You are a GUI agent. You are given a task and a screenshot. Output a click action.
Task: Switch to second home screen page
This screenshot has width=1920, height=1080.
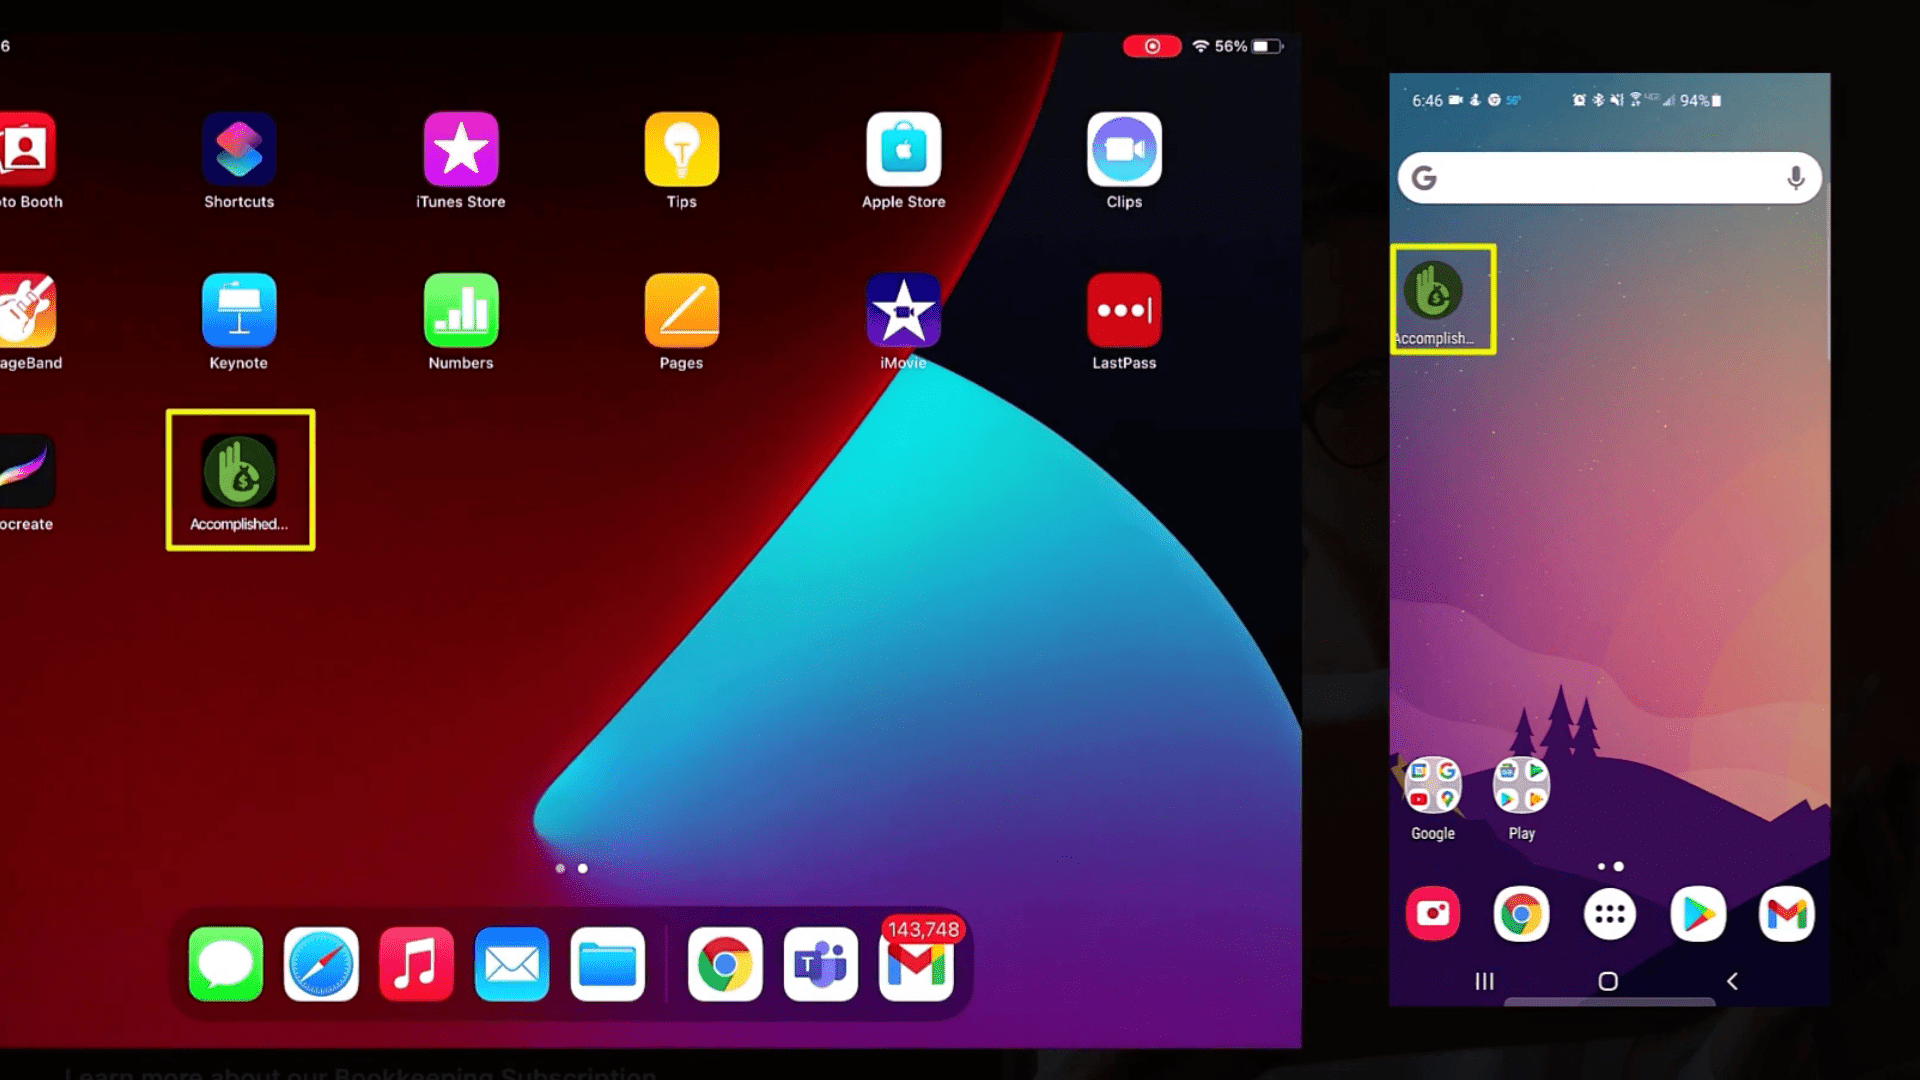click(x=582, y=866)
